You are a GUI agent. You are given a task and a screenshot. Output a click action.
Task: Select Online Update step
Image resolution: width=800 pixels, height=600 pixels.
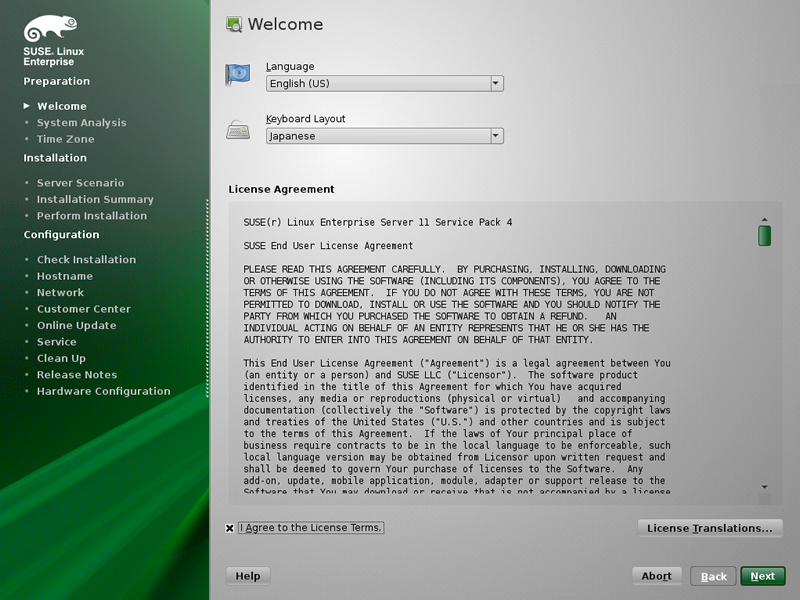77,325
